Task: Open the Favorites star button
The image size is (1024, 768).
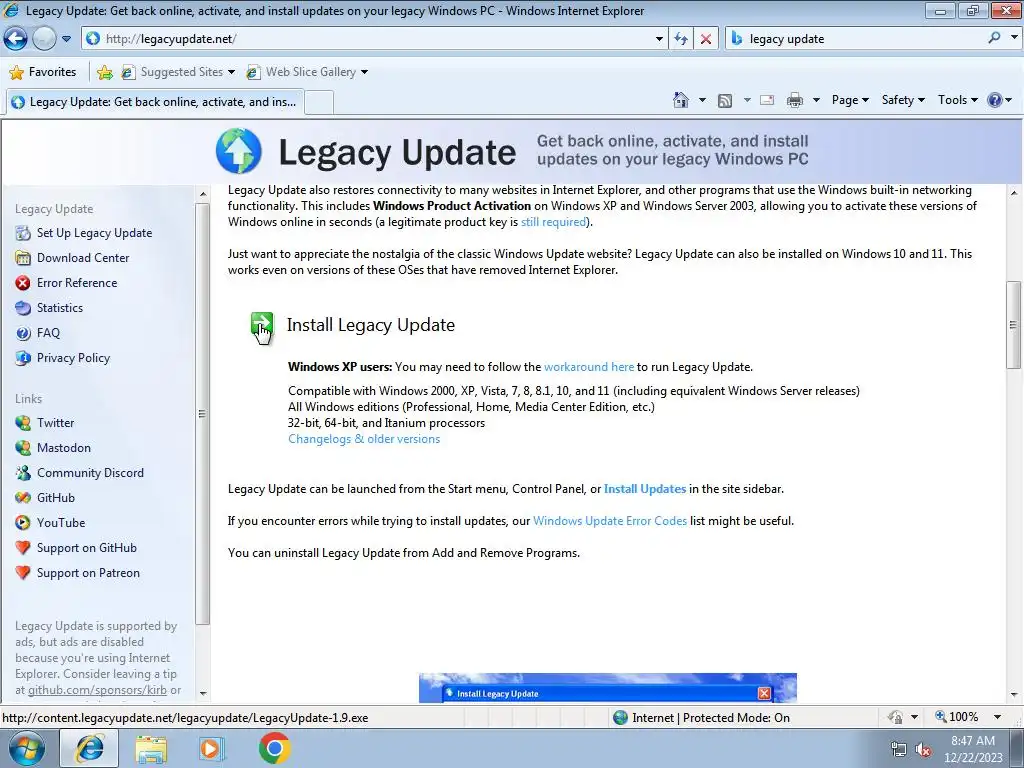Action: pos(43,72)
